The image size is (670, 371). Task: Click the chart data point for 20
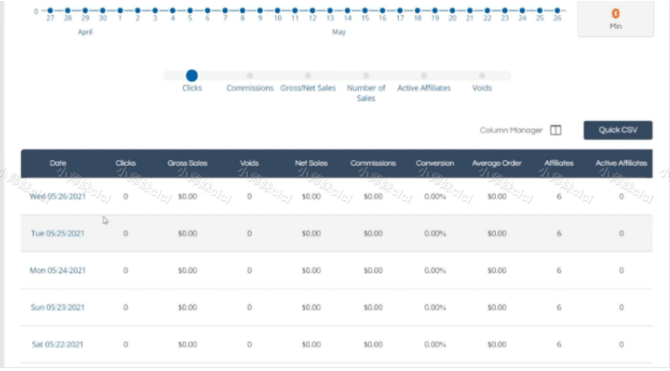[x=452, y=10]
